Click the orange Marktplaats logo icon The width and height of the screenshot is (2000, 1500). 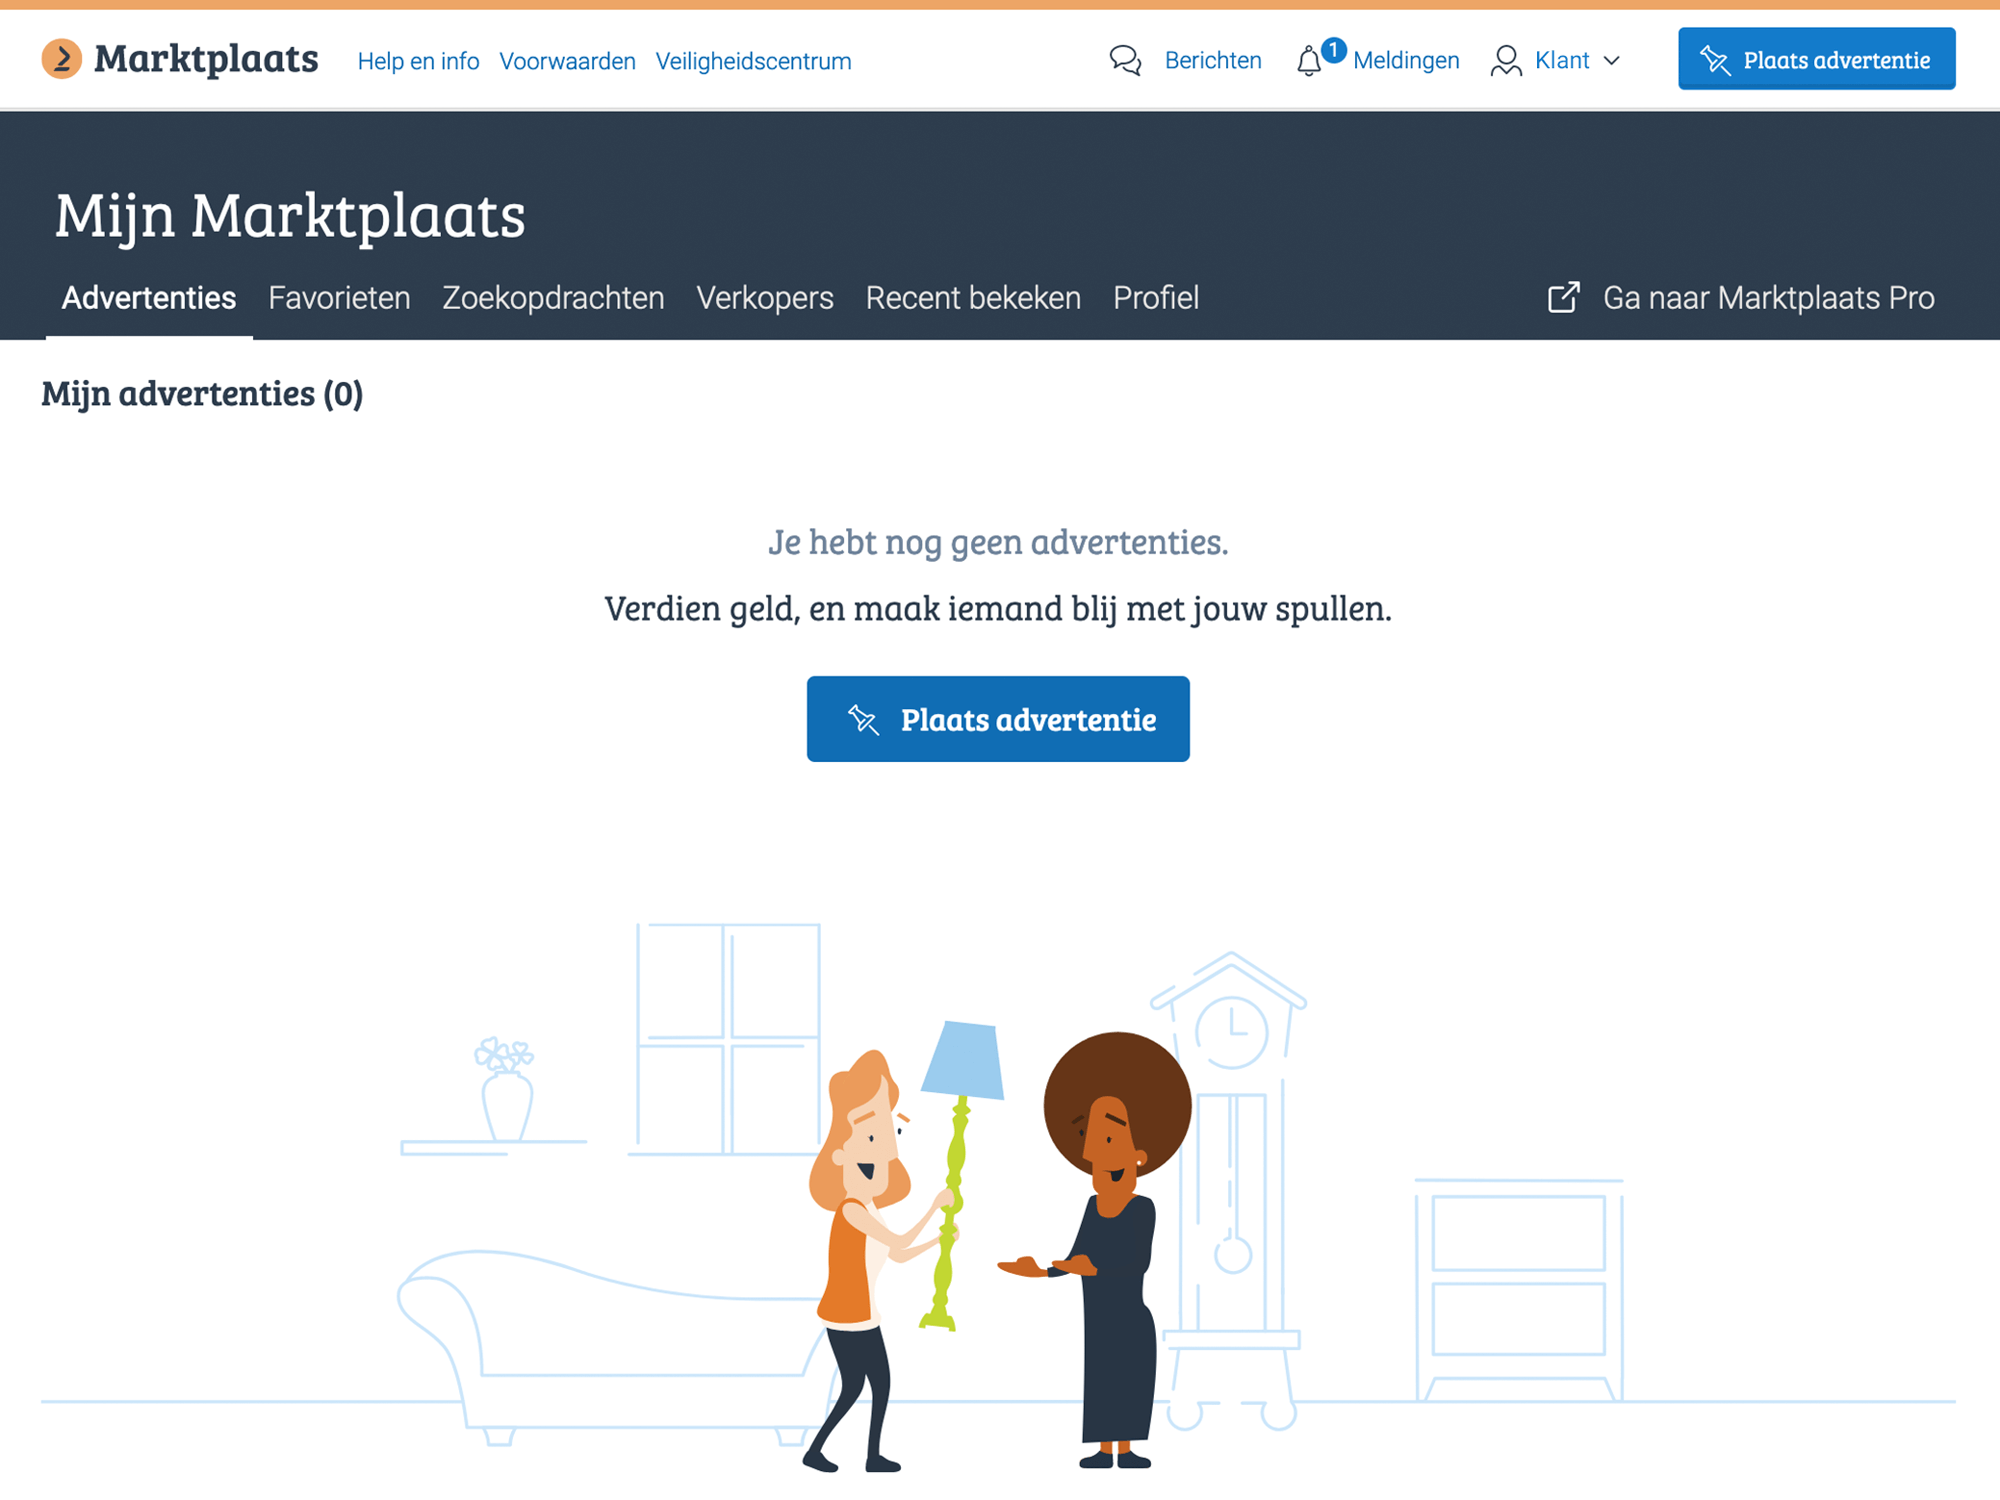point(62,59)
